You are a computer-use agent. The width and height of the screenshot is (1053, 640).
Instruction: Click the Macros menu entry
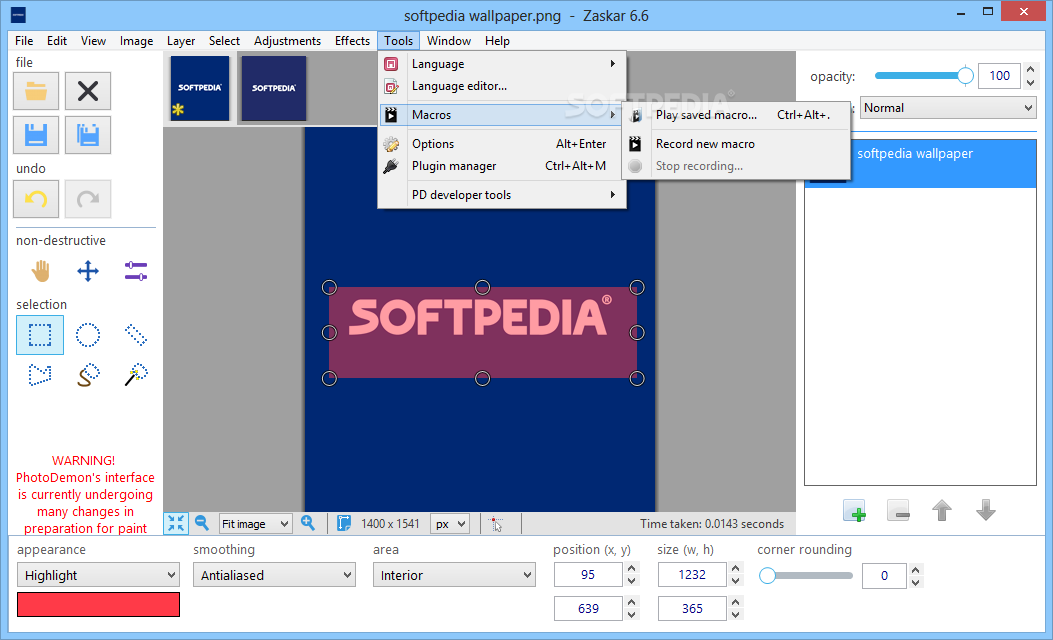(x=502, y=115)
